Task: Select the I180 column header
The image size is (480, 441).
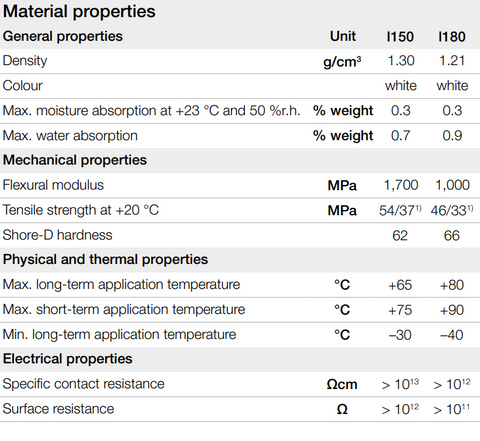Action: pos(452,36)
